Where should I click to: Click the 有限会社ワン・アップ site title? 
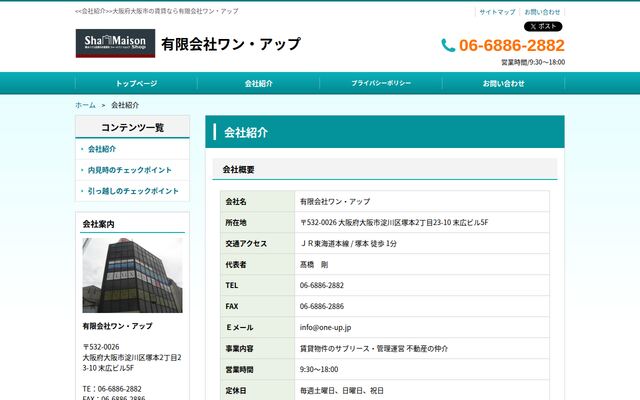[x=231, y=44]
